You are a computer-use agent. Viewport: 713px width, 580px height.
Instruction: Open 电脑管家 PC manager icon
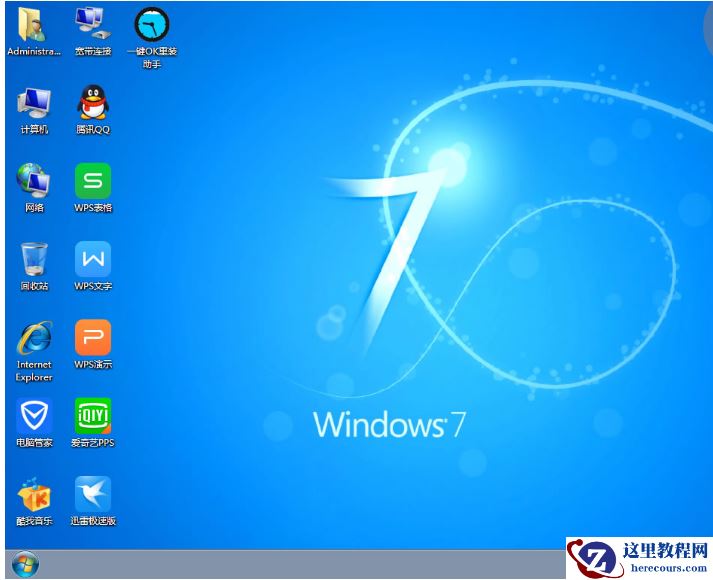click(x=34, y=415)
